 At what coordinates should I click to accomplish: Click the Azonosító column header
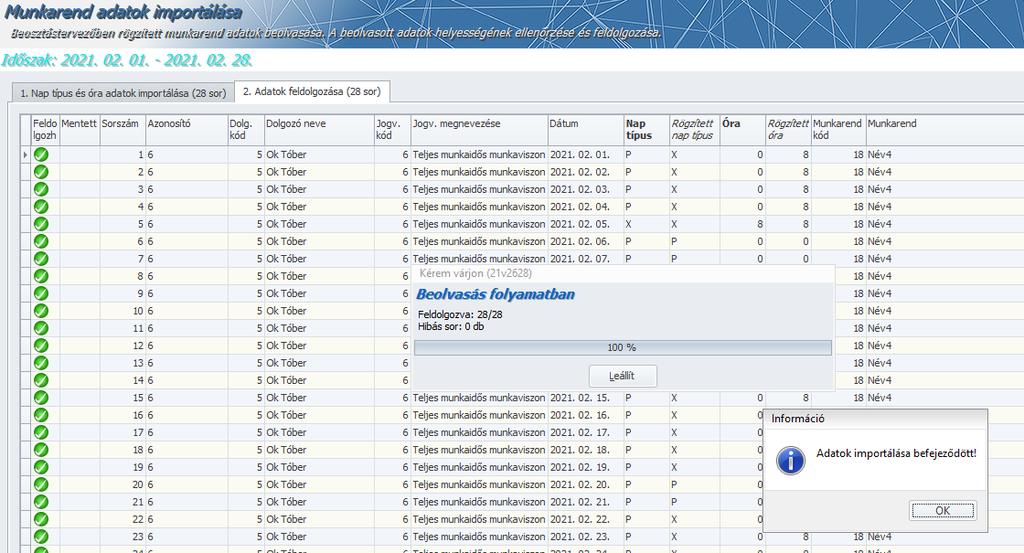pos(186,129)
